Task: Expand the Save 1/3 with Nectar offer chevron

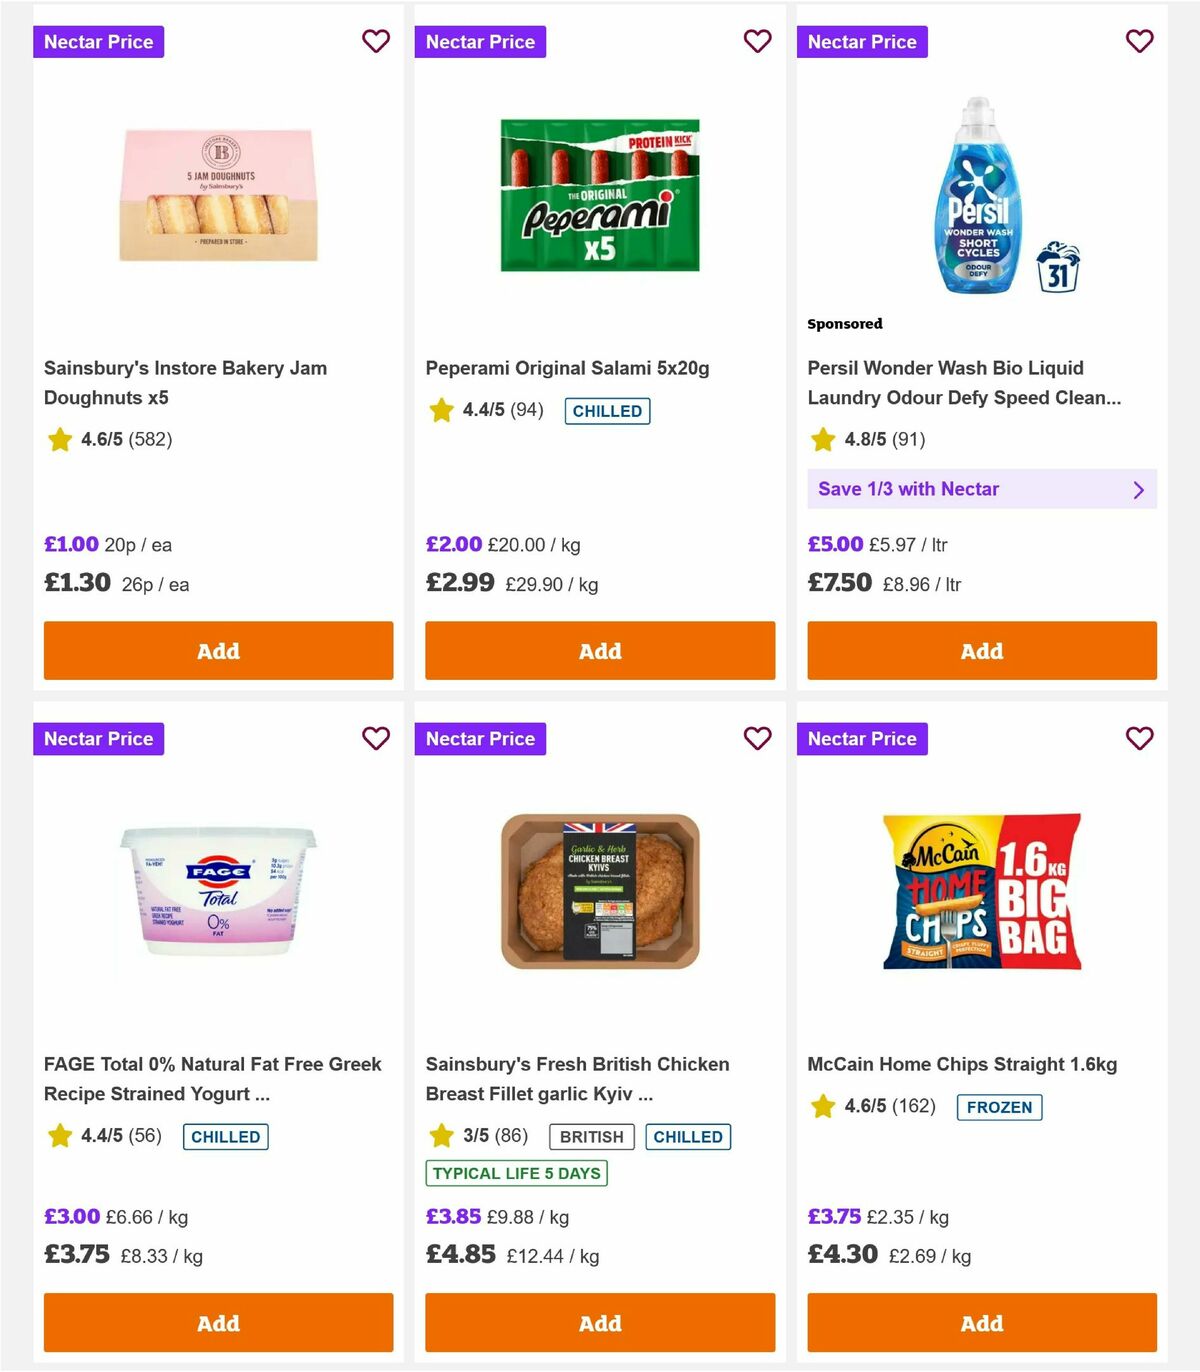Action: [x=1138, y=489]
